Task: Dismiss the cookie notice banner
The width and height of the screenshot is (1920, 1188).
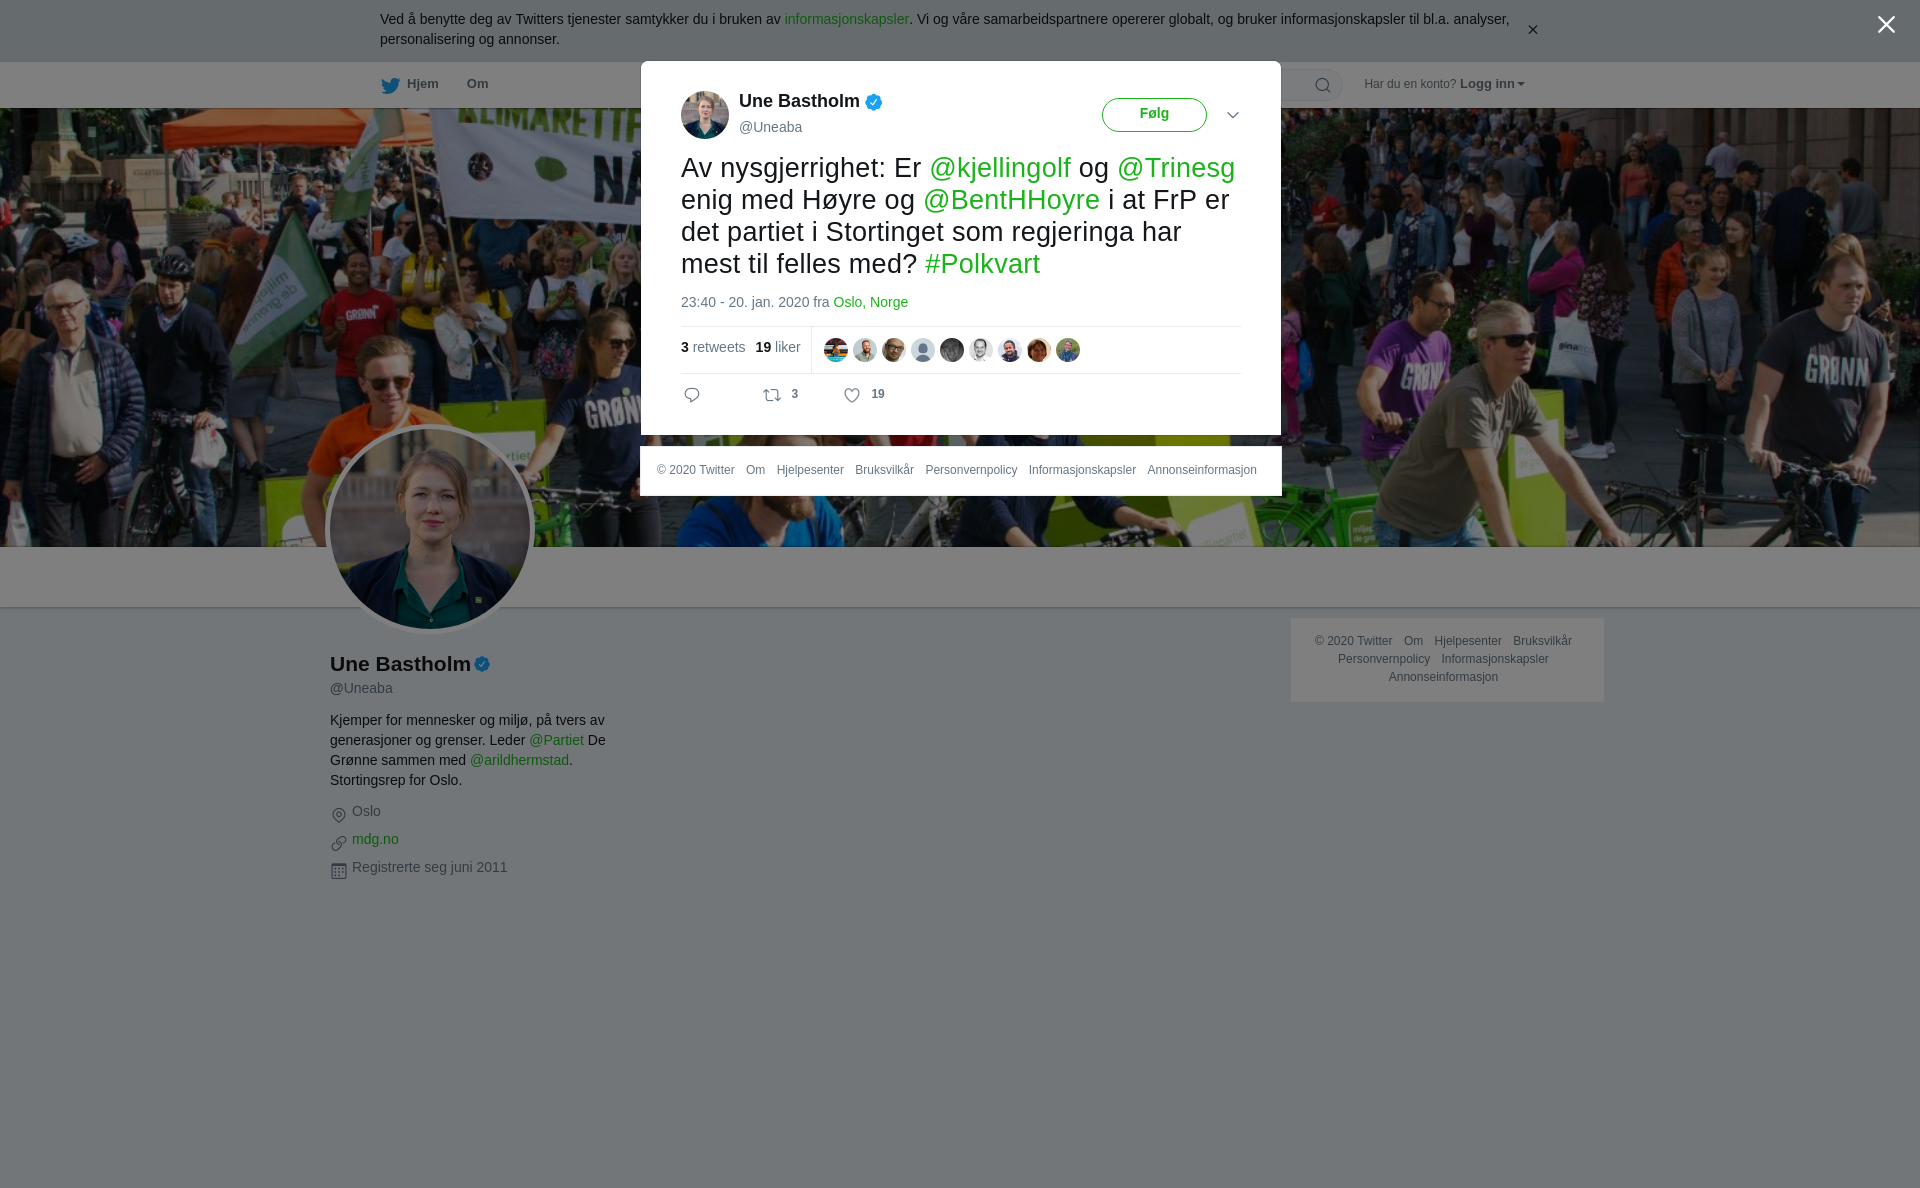Action: 1532,30
